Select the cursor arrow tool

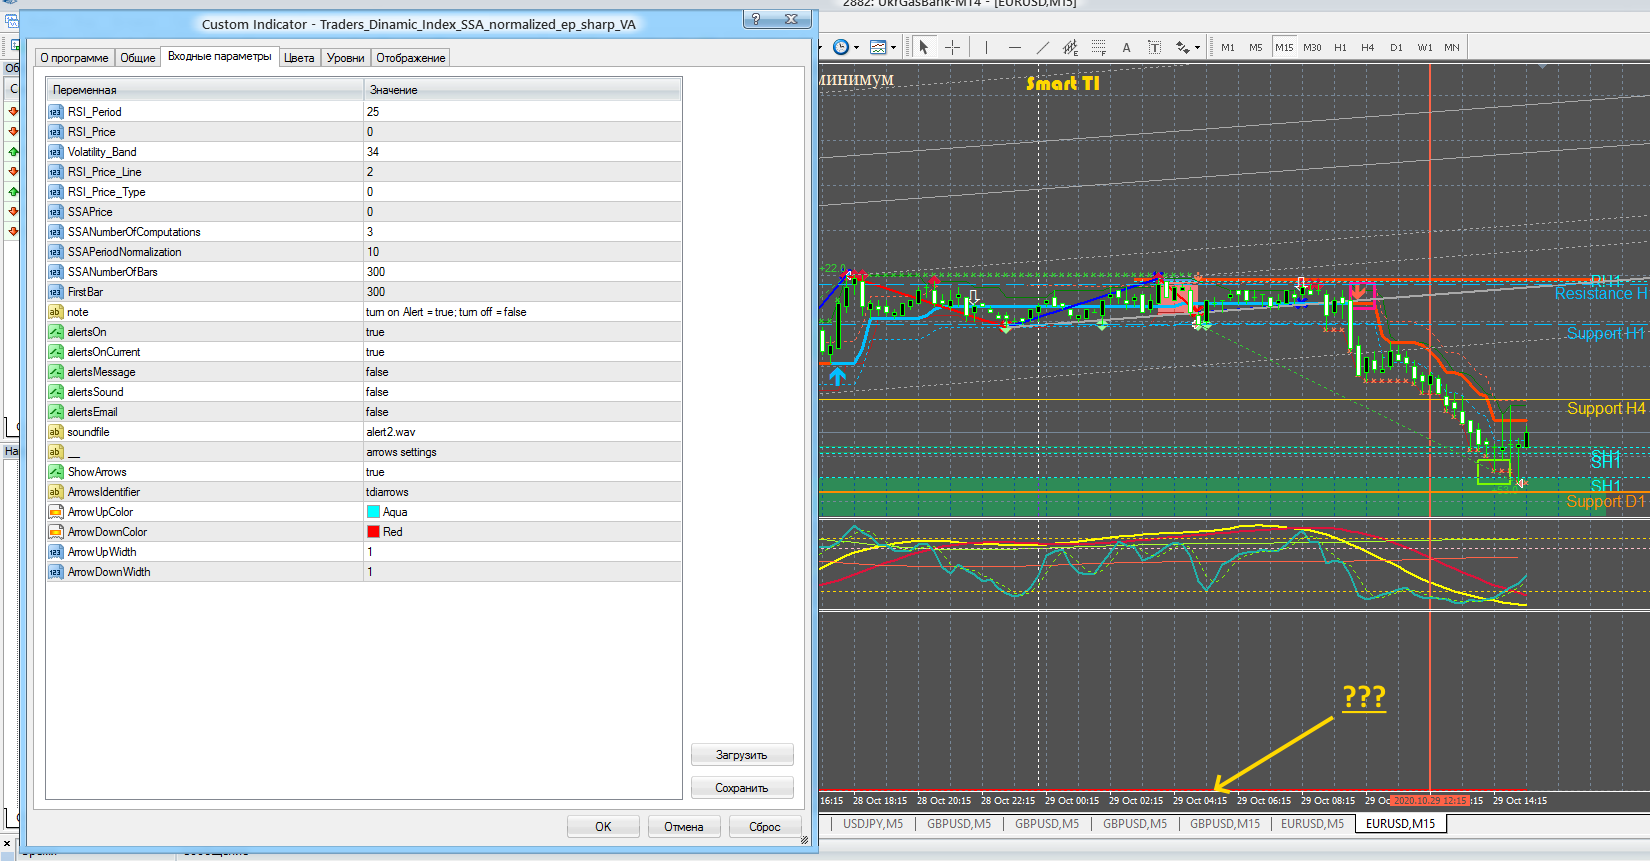(x=924, y=47)
